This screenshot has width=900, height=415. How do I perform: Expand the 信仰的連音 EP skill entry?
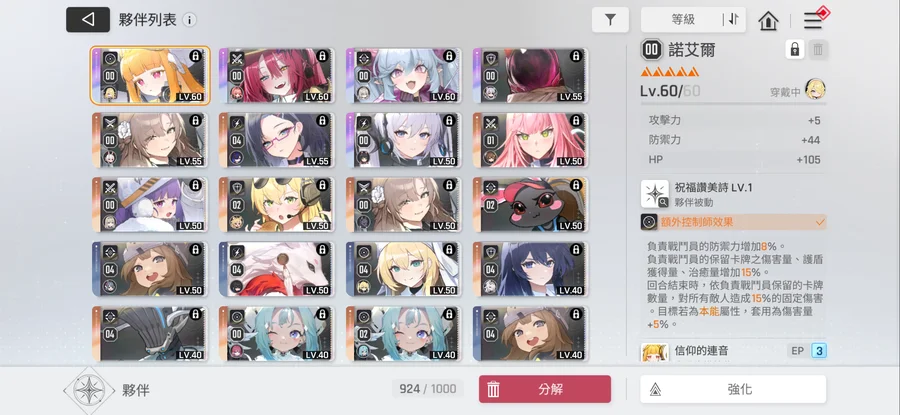pyautogui.click(x=734, y=351)
